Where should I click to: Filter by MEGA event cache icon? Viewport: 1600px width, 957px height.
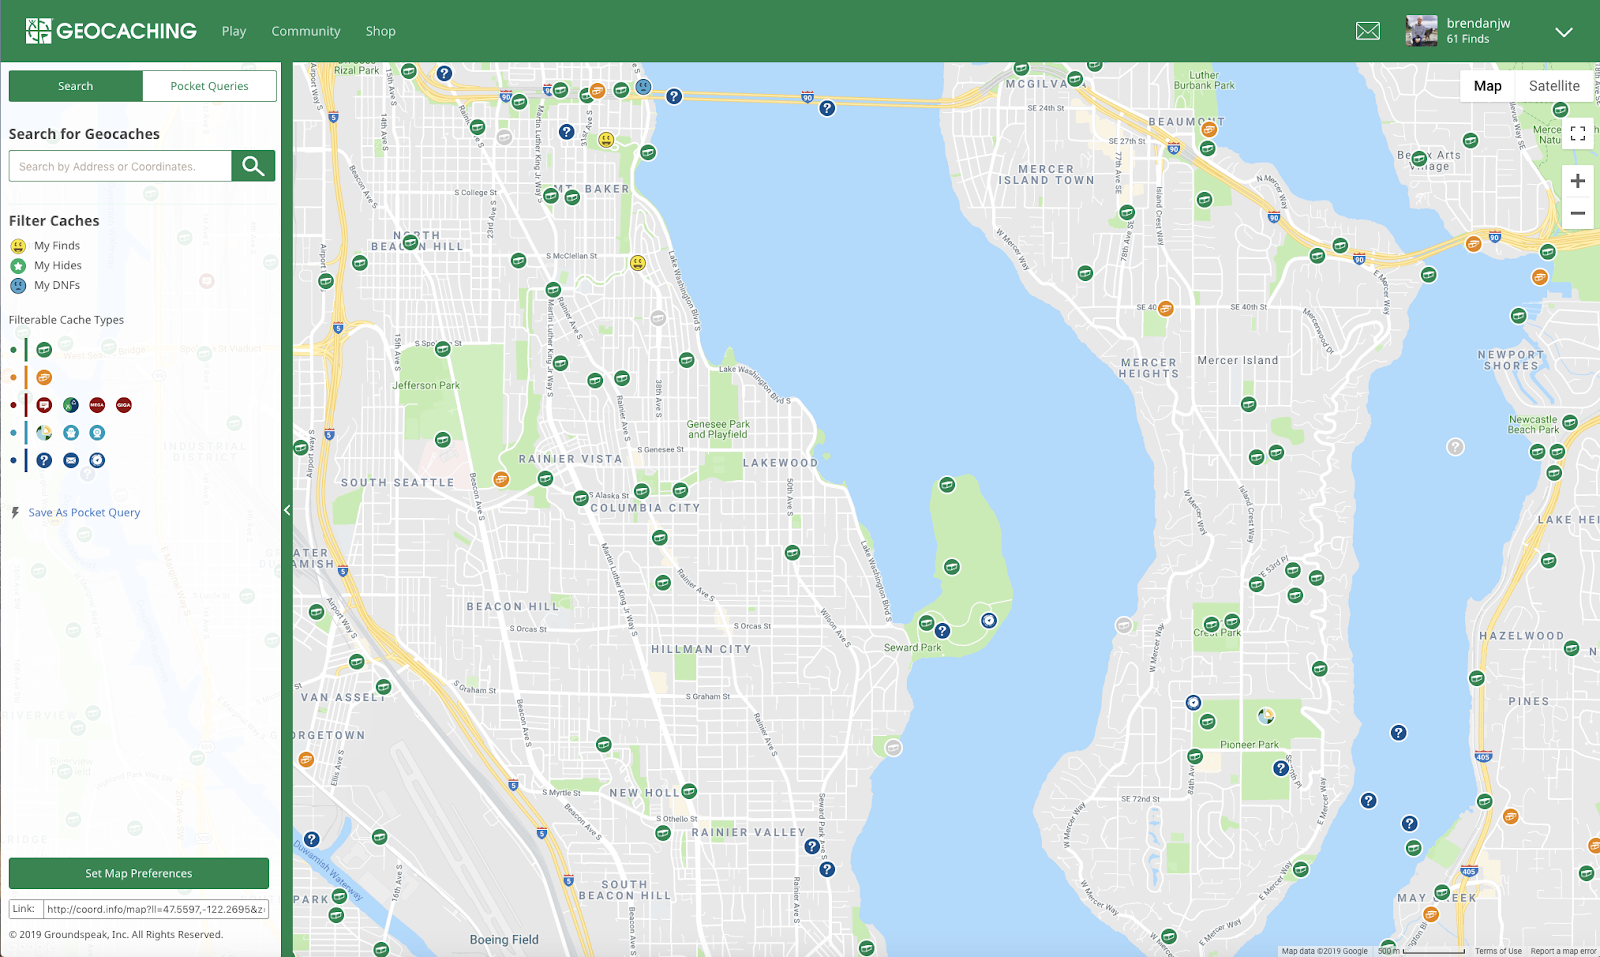coord(97,405)
